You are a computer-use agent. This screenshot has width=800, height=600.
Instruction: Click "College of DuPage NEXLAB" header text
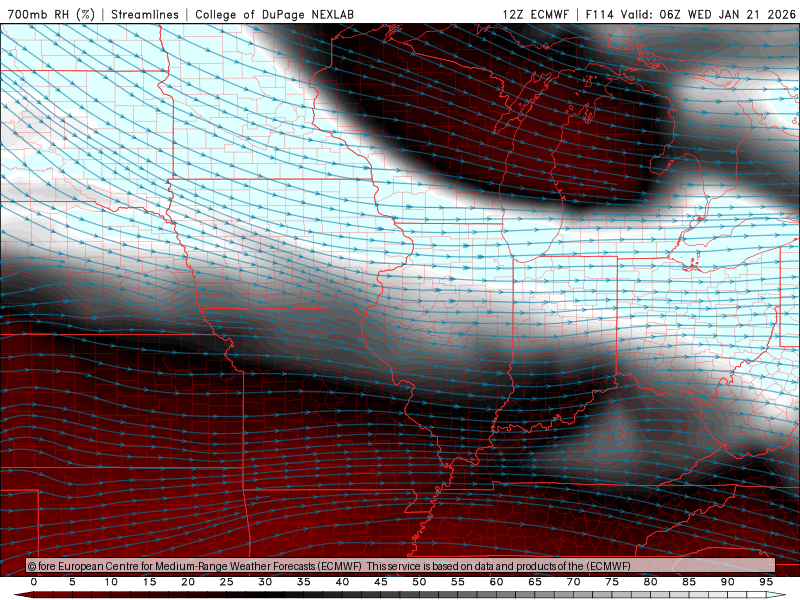pos(274,14)
